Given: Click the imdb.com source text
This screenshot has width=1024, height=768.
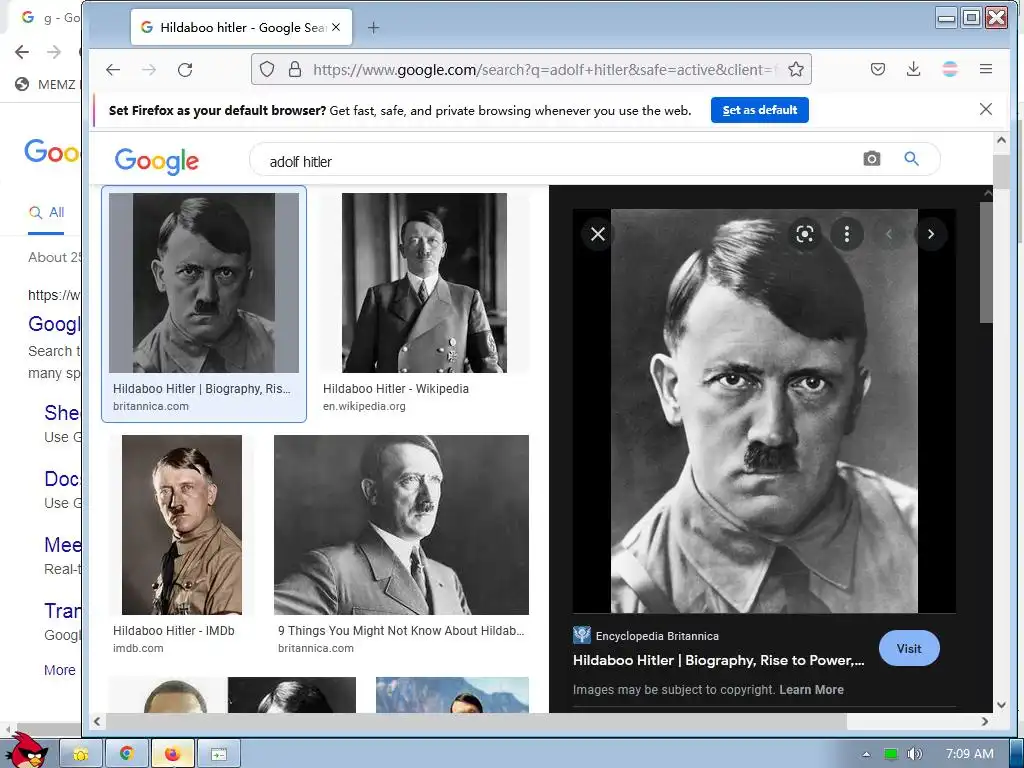Looking at the screenshot, I should click(138, 648).
